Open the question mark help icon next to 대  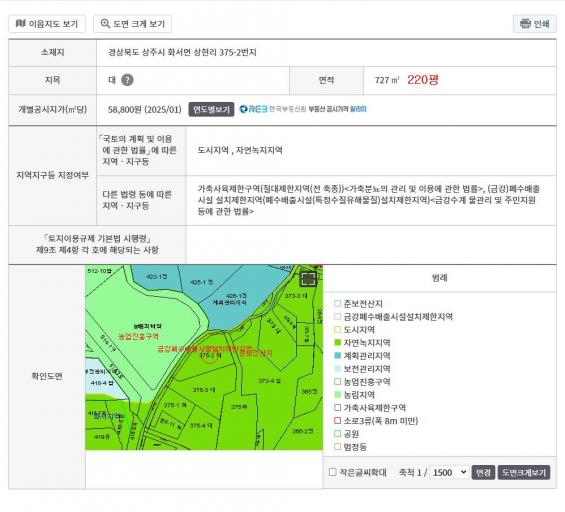pos(127,80)
